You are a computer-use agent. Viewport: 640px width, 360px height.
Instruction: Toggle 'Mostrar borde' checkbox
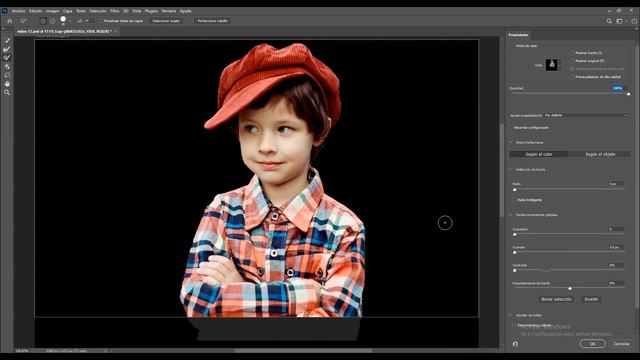[x=572, y=53]
